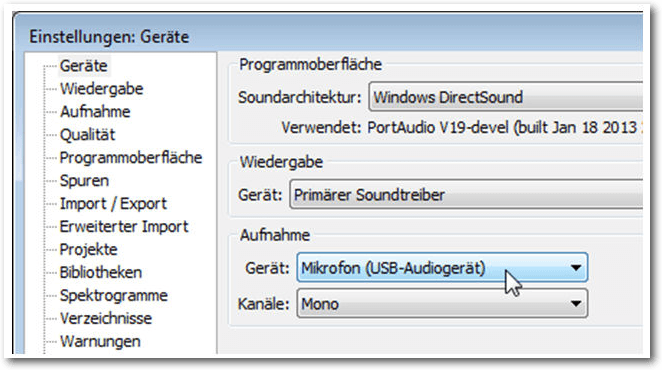The image size is (662, 370).
Task: Open the Projekte settings page
Action: point(88,250)
